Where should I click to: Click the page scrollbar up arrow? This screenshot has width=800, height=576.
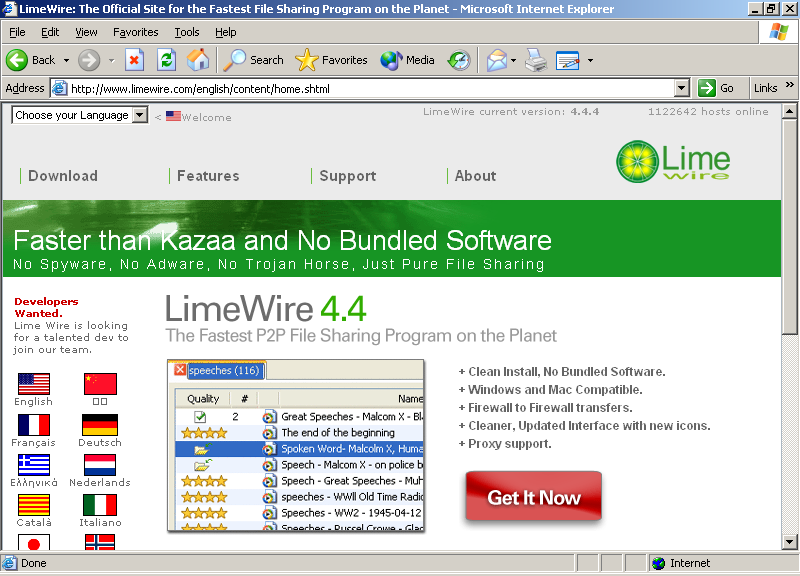tap(789, 111)
